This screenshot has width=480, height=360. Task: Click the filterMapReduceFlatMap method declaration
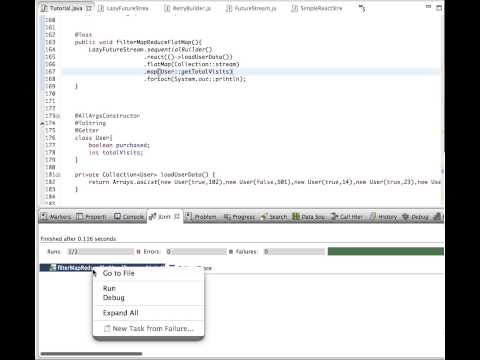tap(138, 42)
